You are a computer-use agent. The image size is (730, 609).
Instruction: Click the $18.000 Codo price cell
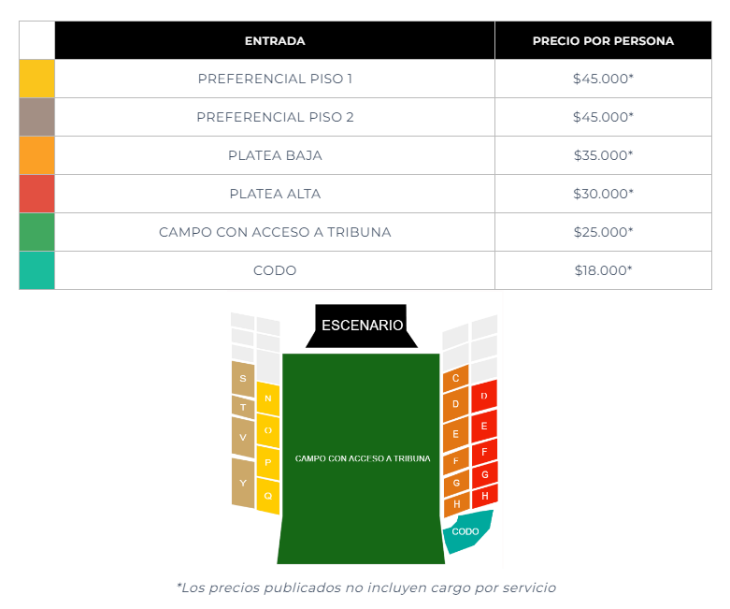pos(603,271)
